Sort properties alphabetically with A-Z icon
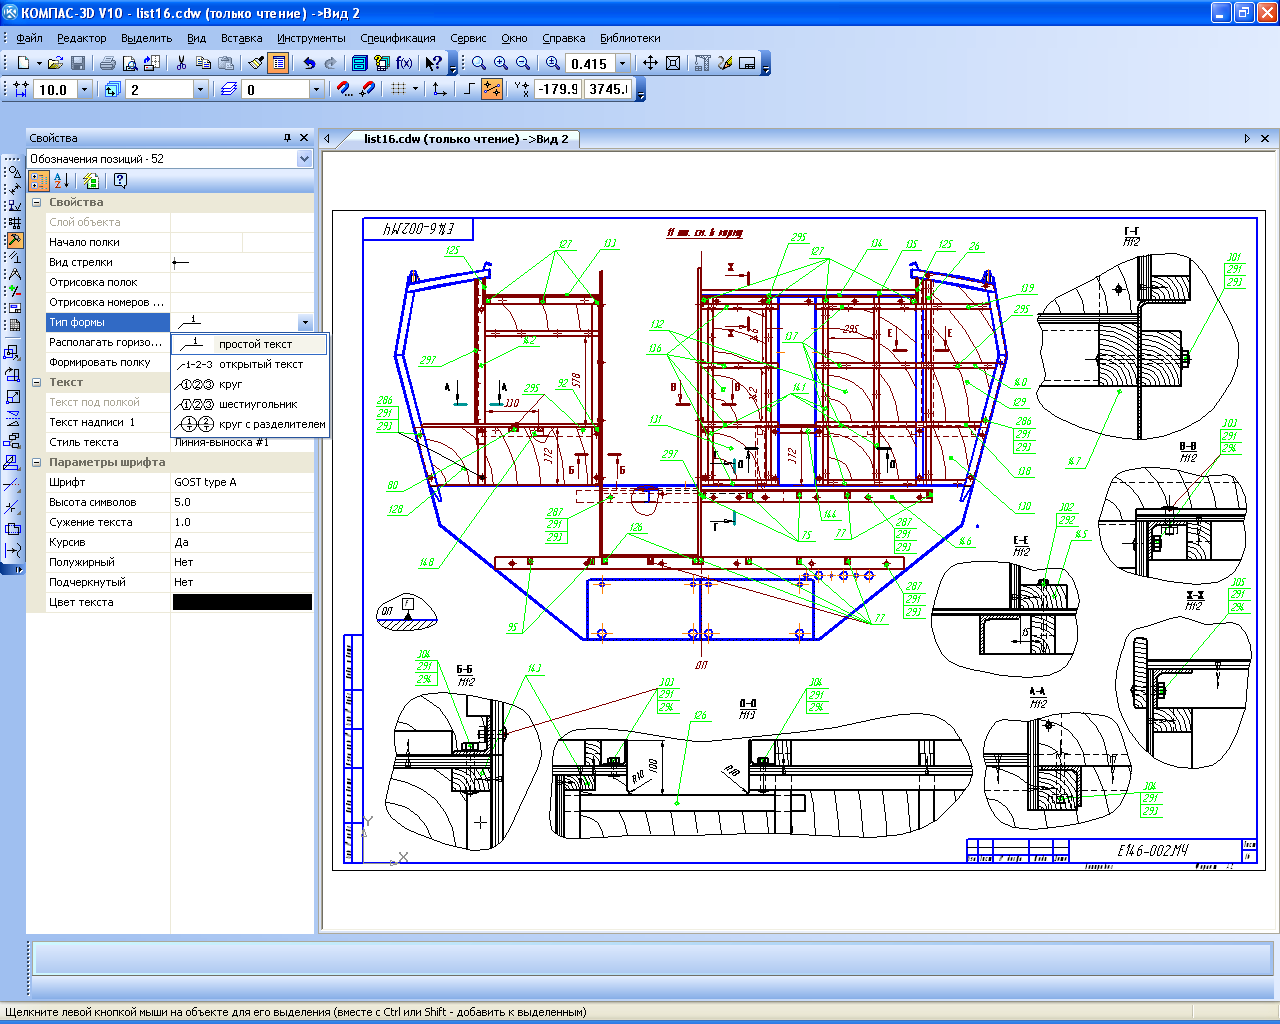 pos(61,181)
